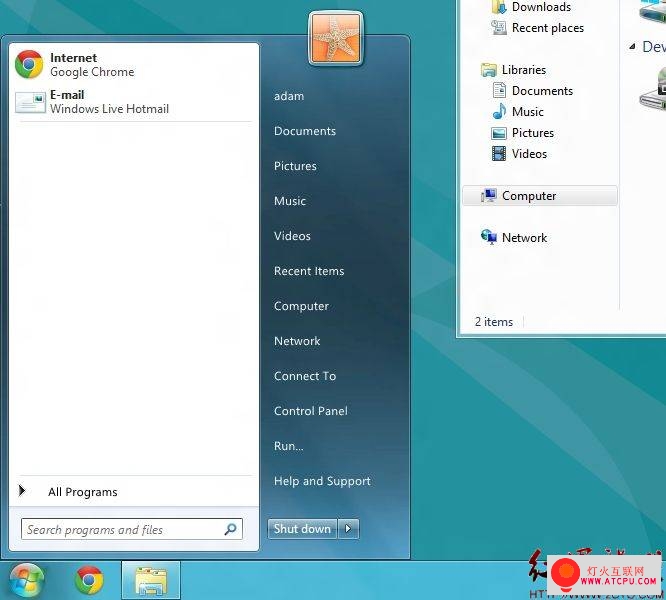The width and height of the screenshot is (666, 600).
Task: Open Computer from the Start menu
Action: tap(301, 306)
